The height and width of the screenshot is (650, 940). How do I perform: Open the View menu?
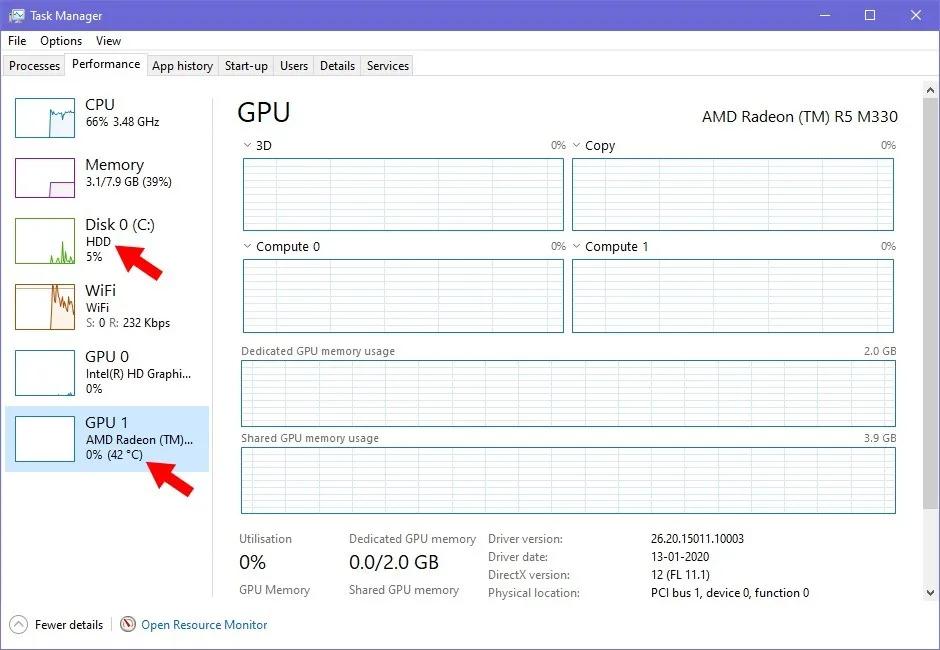coord(108,41)
